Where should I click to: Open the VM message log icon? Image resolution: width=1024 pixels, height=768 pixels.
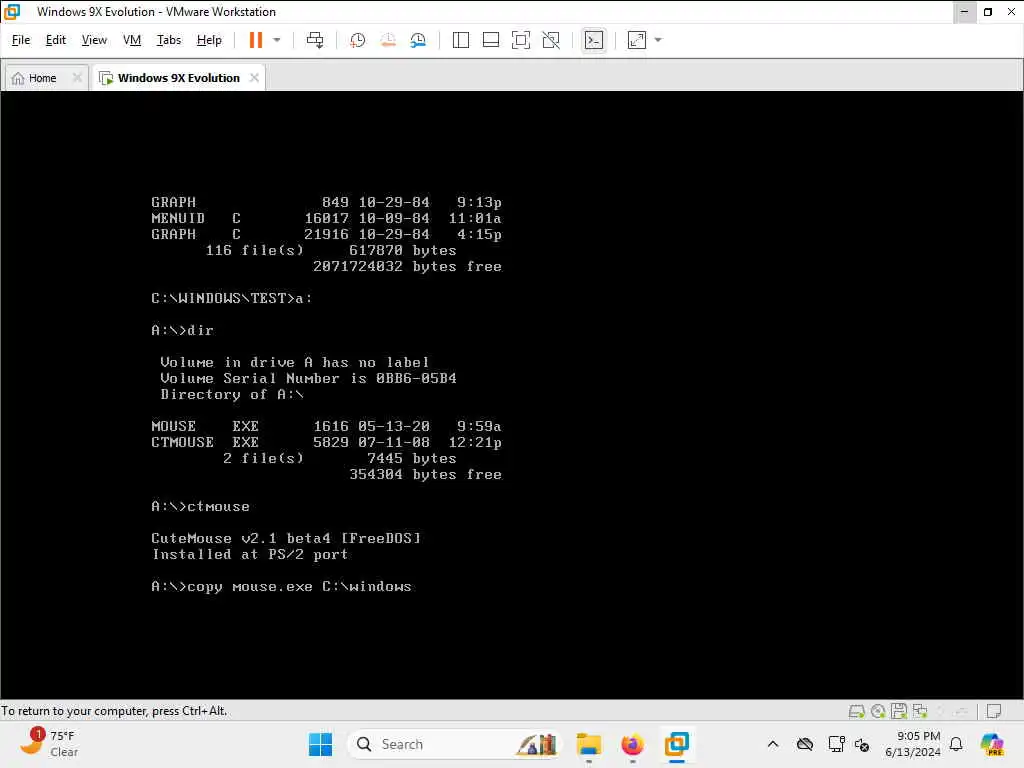click(994, 711)
